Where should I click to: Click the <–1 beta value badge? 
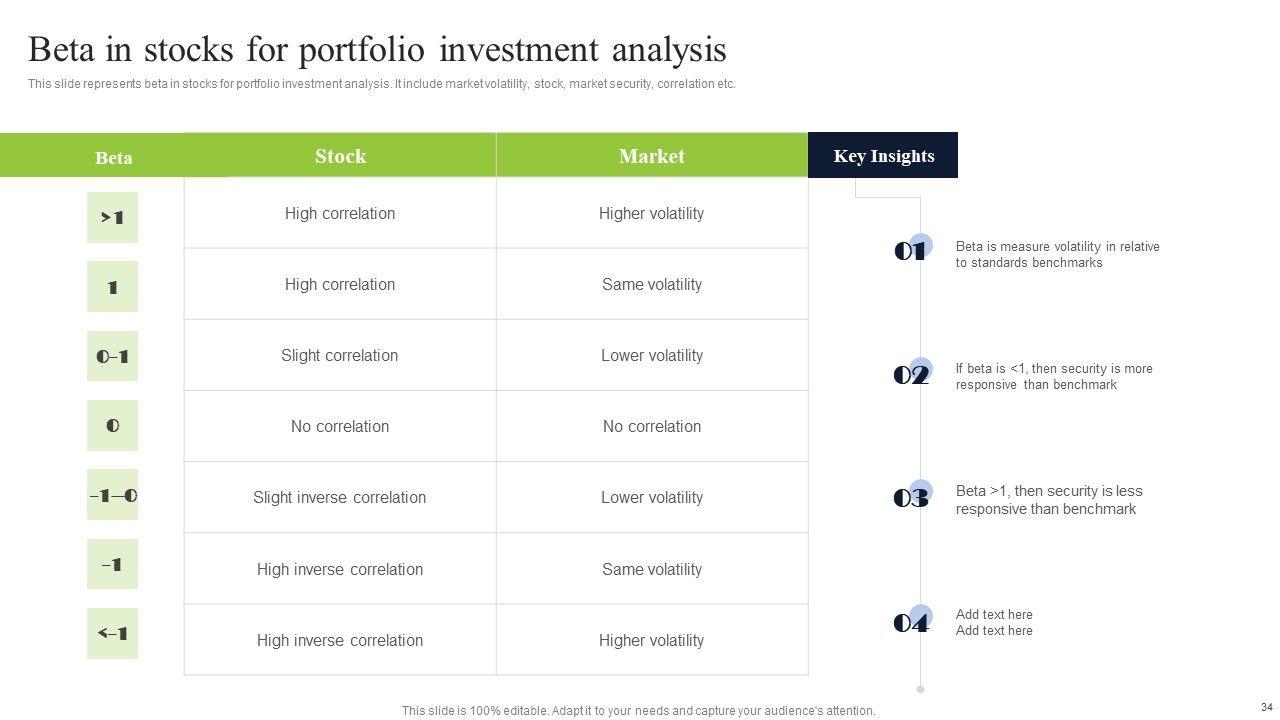112,633
